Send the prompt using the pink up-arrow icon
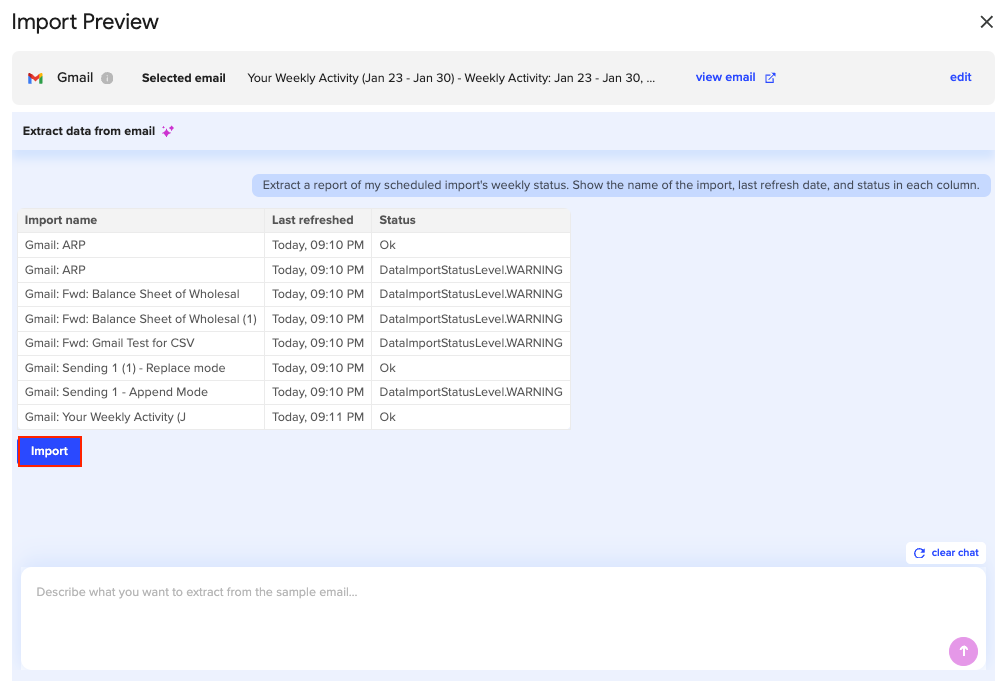The image size is (1004, 690). pyautogui.click(x=963, y=651)
